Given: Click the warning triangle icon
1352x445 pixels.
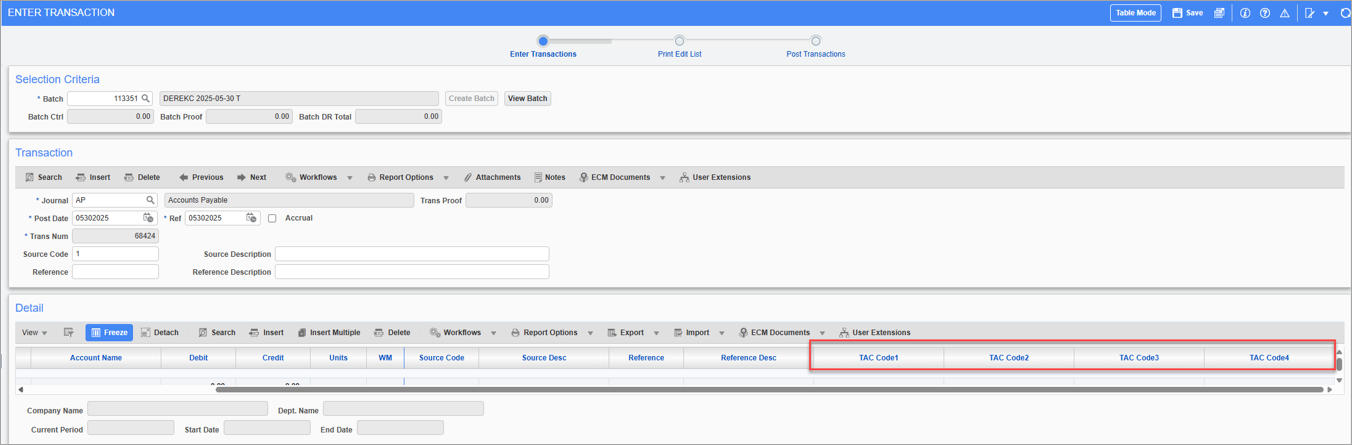Looking at the screenshot, I should (1285, 13).
